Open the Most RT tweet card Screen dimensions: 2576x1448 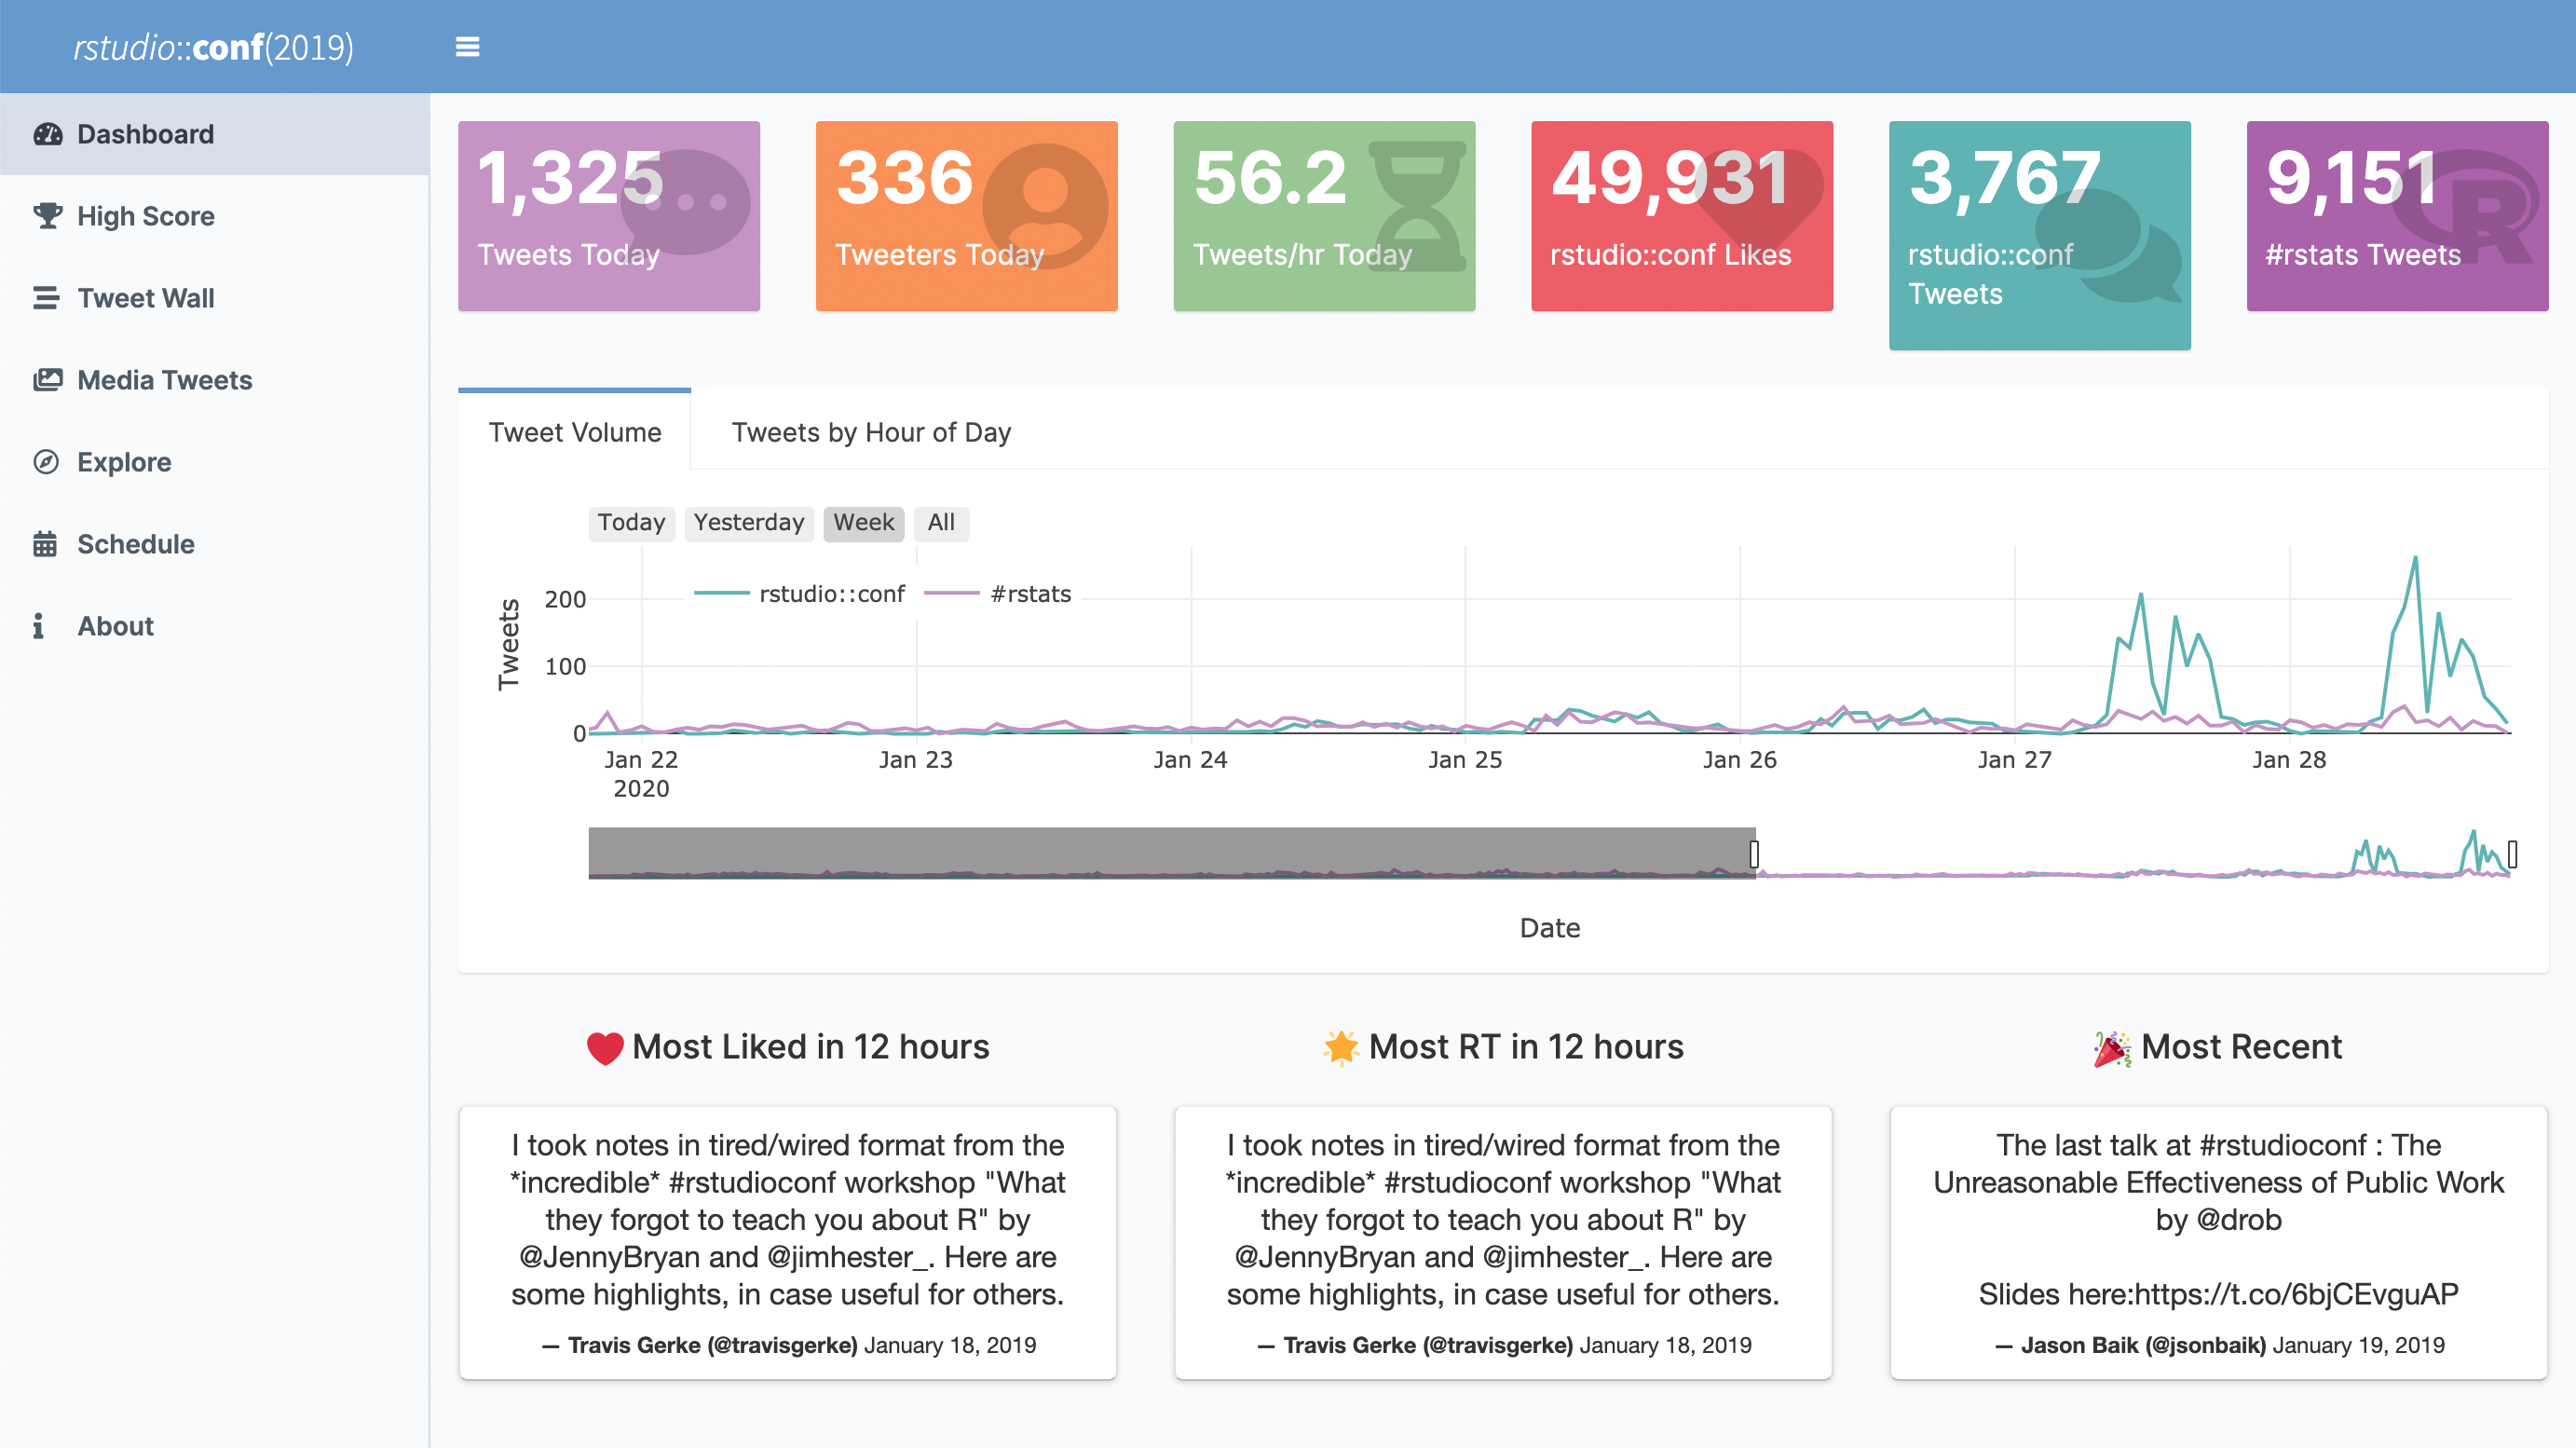pos(1503,1243)
